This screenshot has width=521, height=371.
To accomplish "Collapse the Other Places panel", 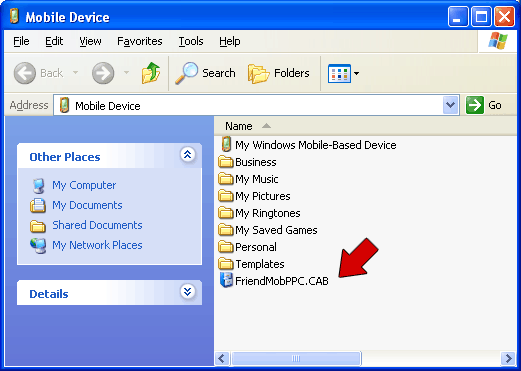I will pyautogui.click(x=187, y=155).
